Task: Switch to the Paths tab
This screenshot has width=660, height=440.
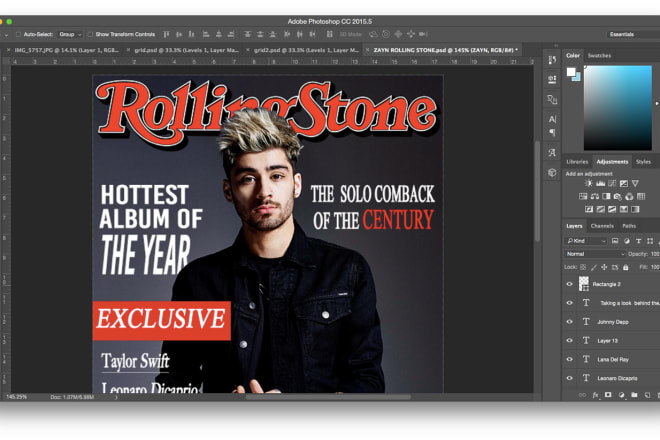Action: pyautogui.click(x=629, y=226)
